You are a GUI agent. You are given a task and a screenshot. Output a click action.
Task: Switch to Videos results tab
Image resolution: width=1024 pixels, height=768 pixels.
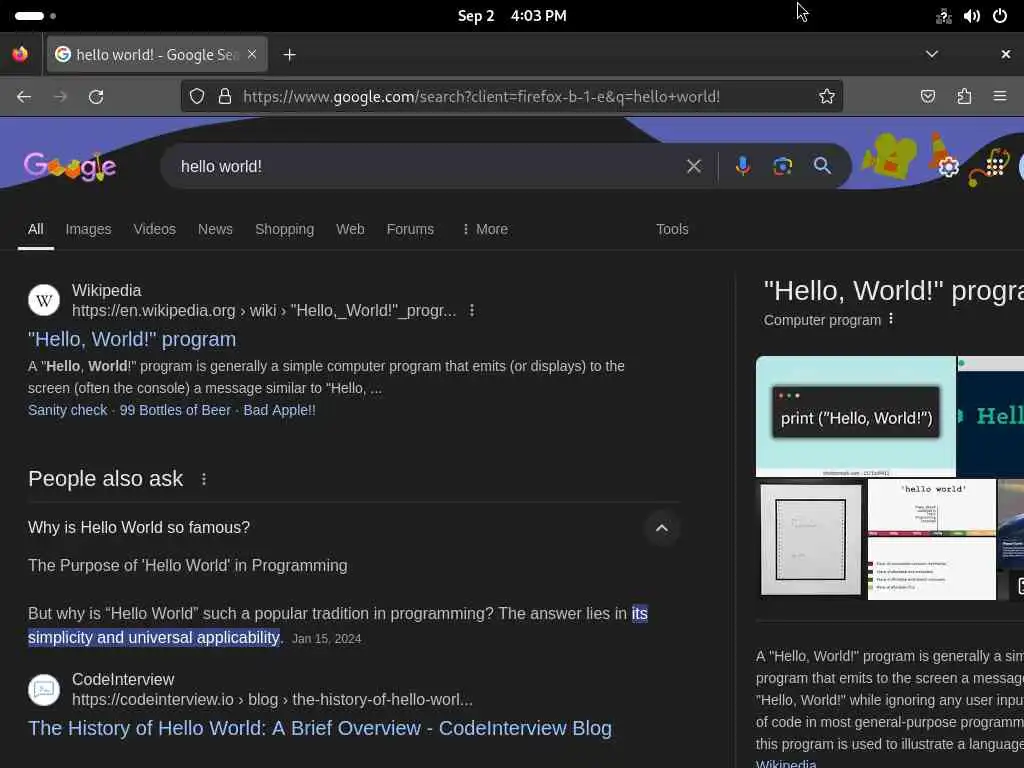pos(155,229)
